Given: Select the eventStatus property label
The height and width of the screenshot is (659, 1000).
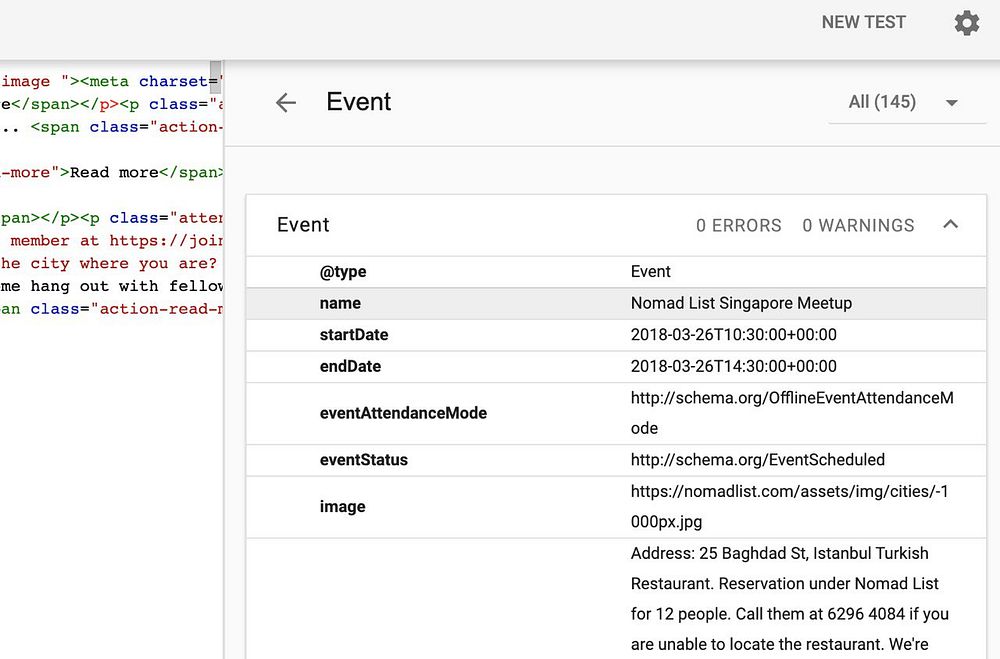Looking at the screenshot, I should click(x=364, y=460).
